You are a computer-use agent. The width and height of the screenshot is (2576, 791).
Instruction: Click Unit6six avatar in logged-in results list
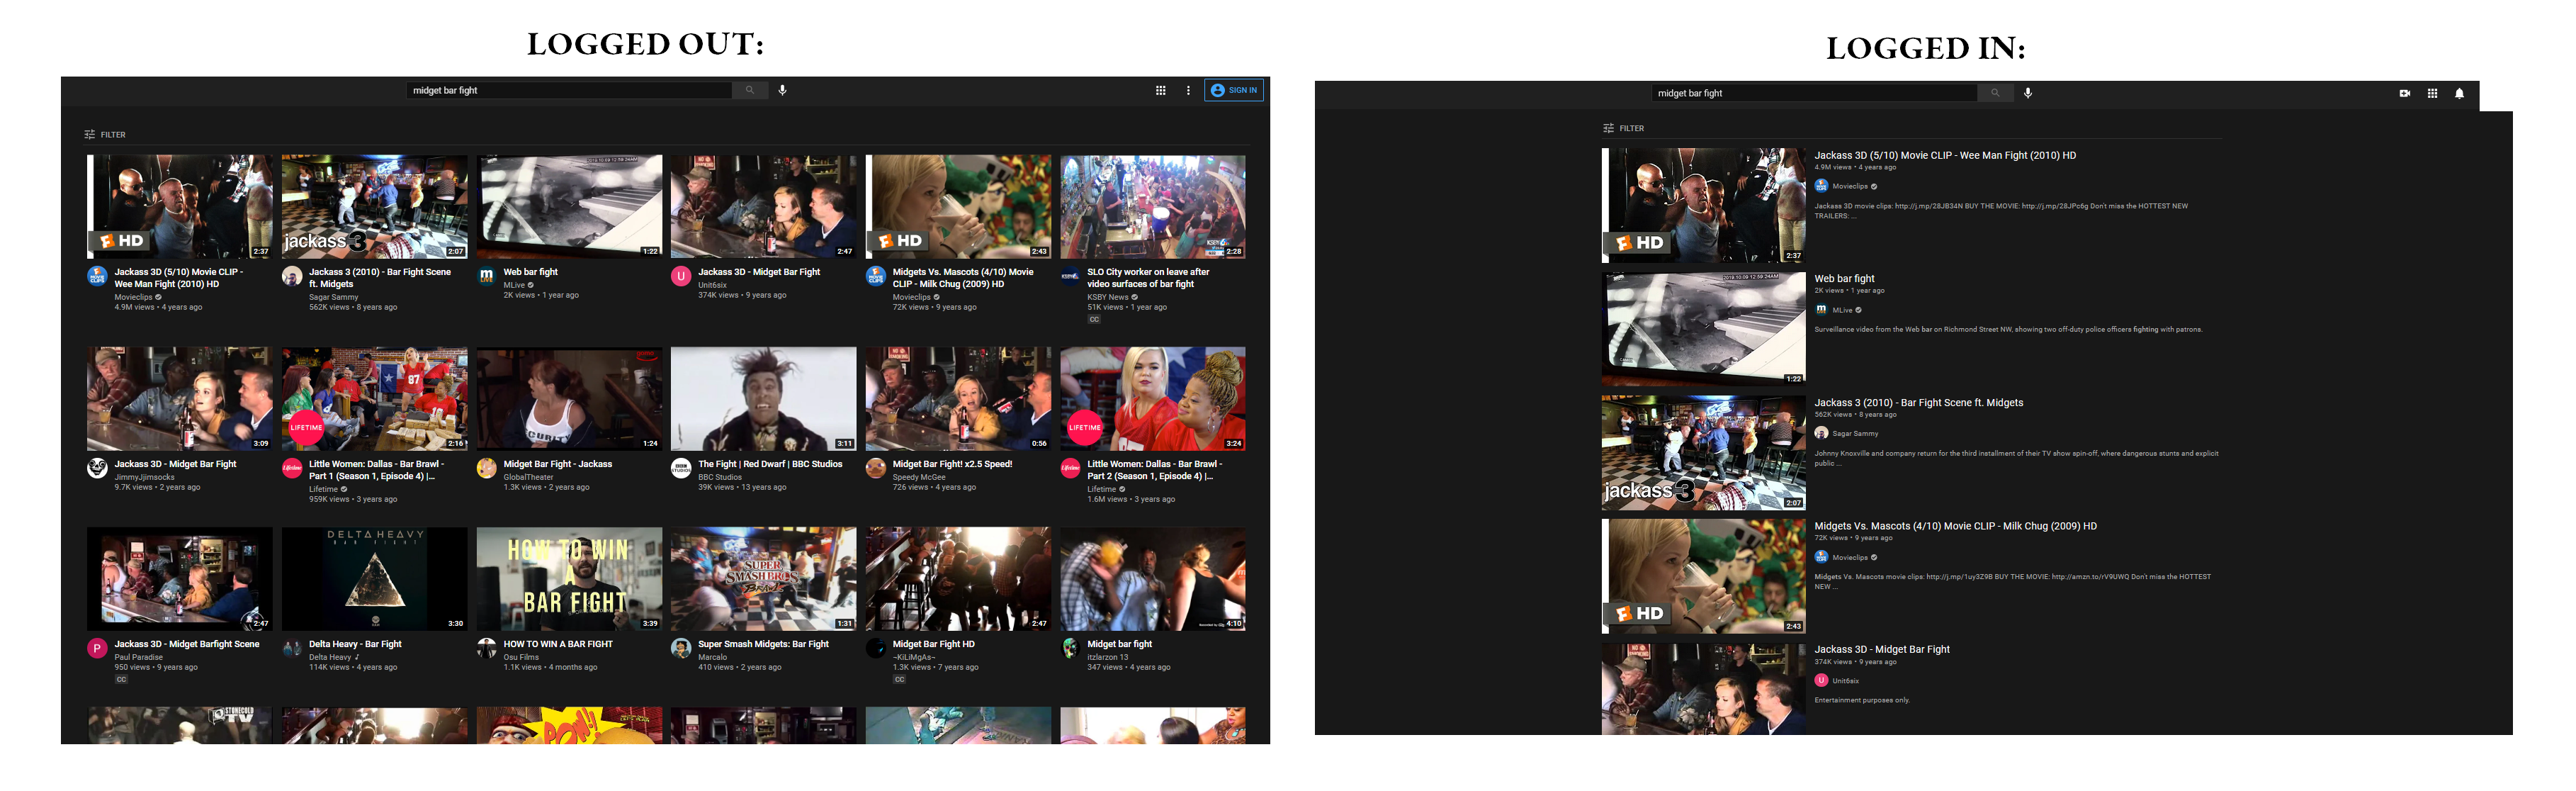coord(1821,680)
